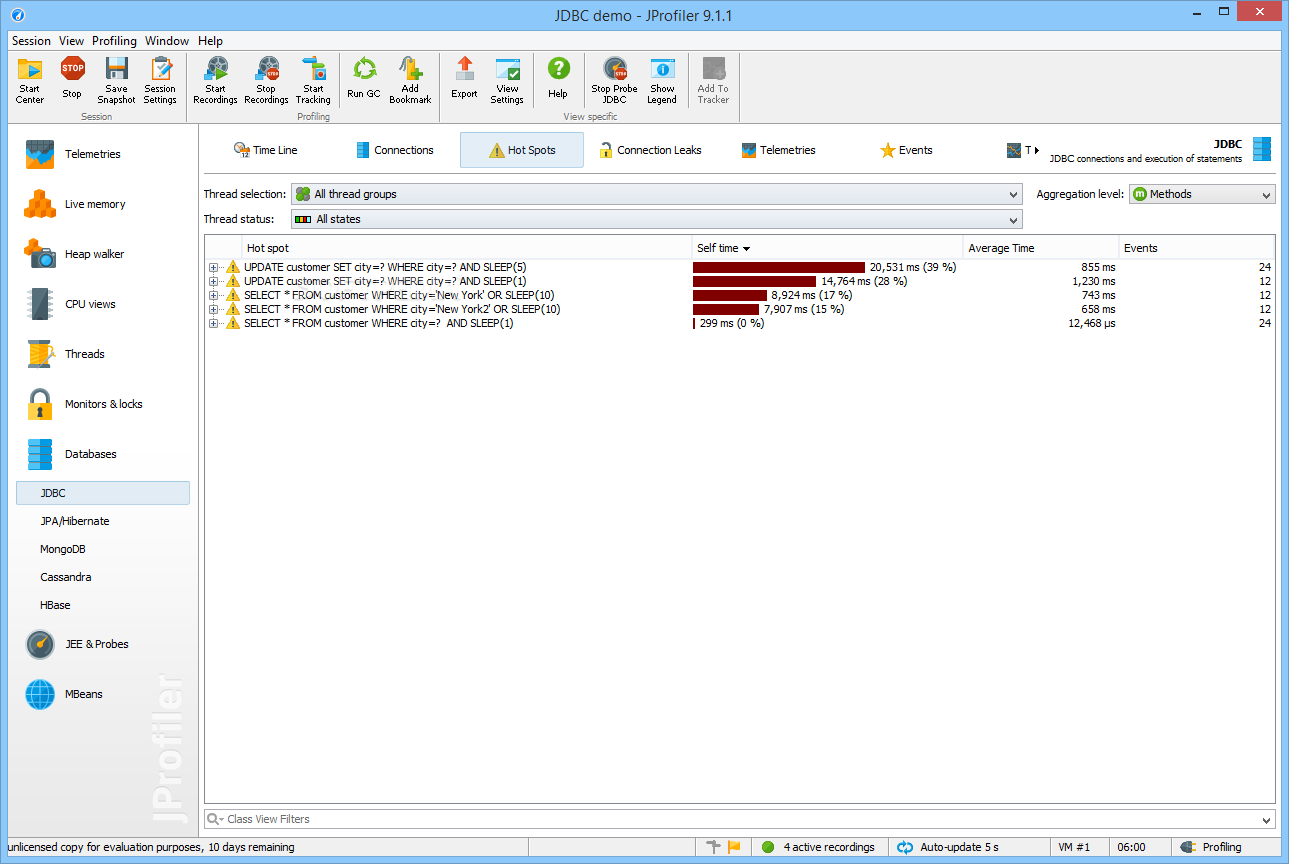Expand the UPDATE ... SLEEP(1) hot spot row

pyautogui.click(x=213, y=281)
